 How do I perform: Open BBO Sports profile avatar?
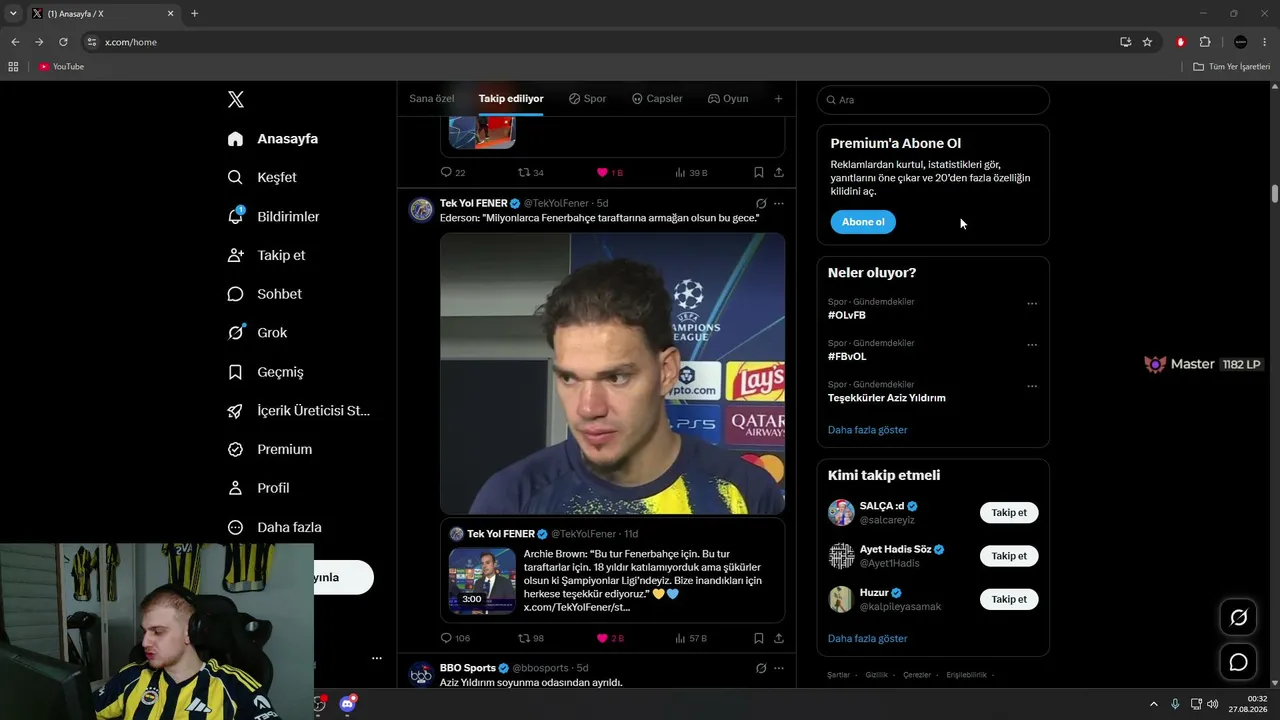click(x=421, y=675)
